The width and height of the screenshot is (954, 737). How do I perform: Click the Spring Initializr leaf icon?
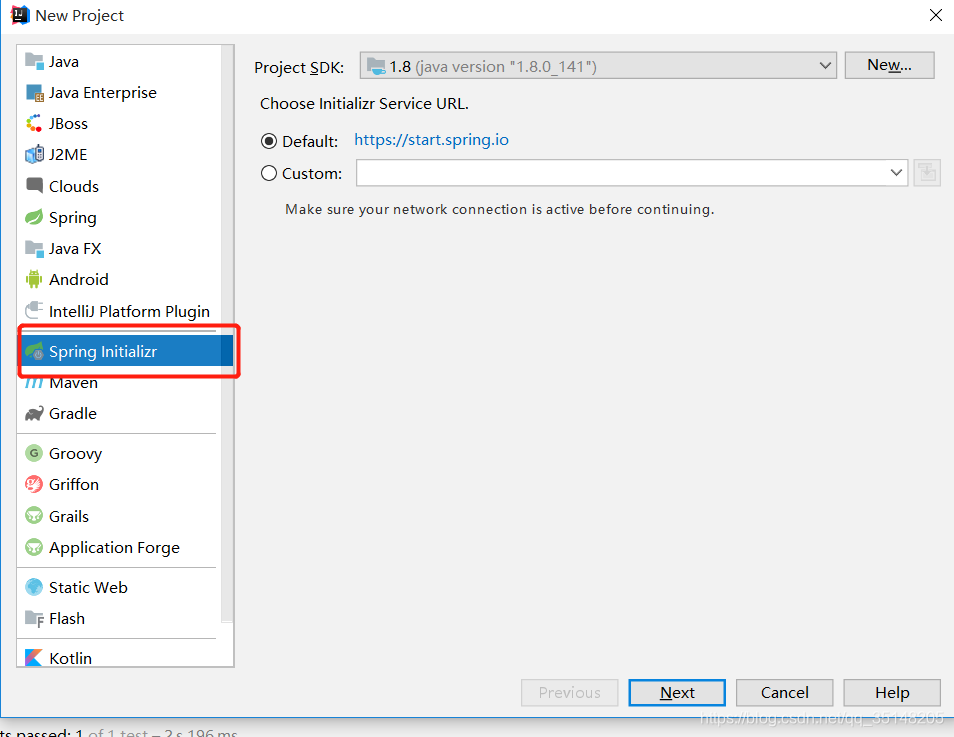(34, 351)
